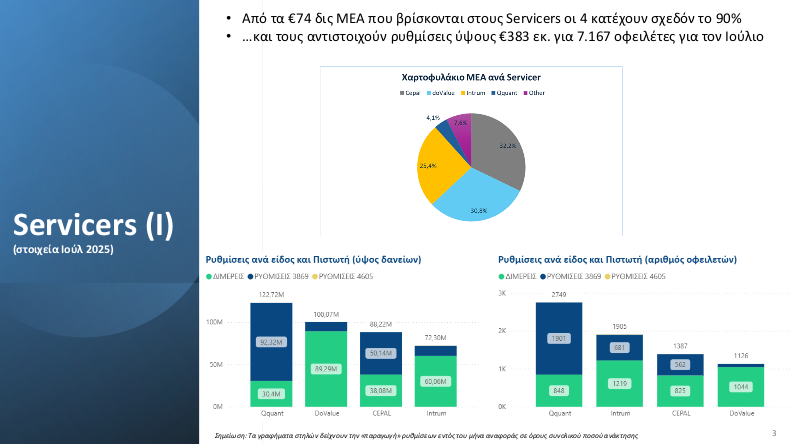Select the 1219 green Intrum bar segment
Viewport: 794px width, 444px height.
(620, 383)
